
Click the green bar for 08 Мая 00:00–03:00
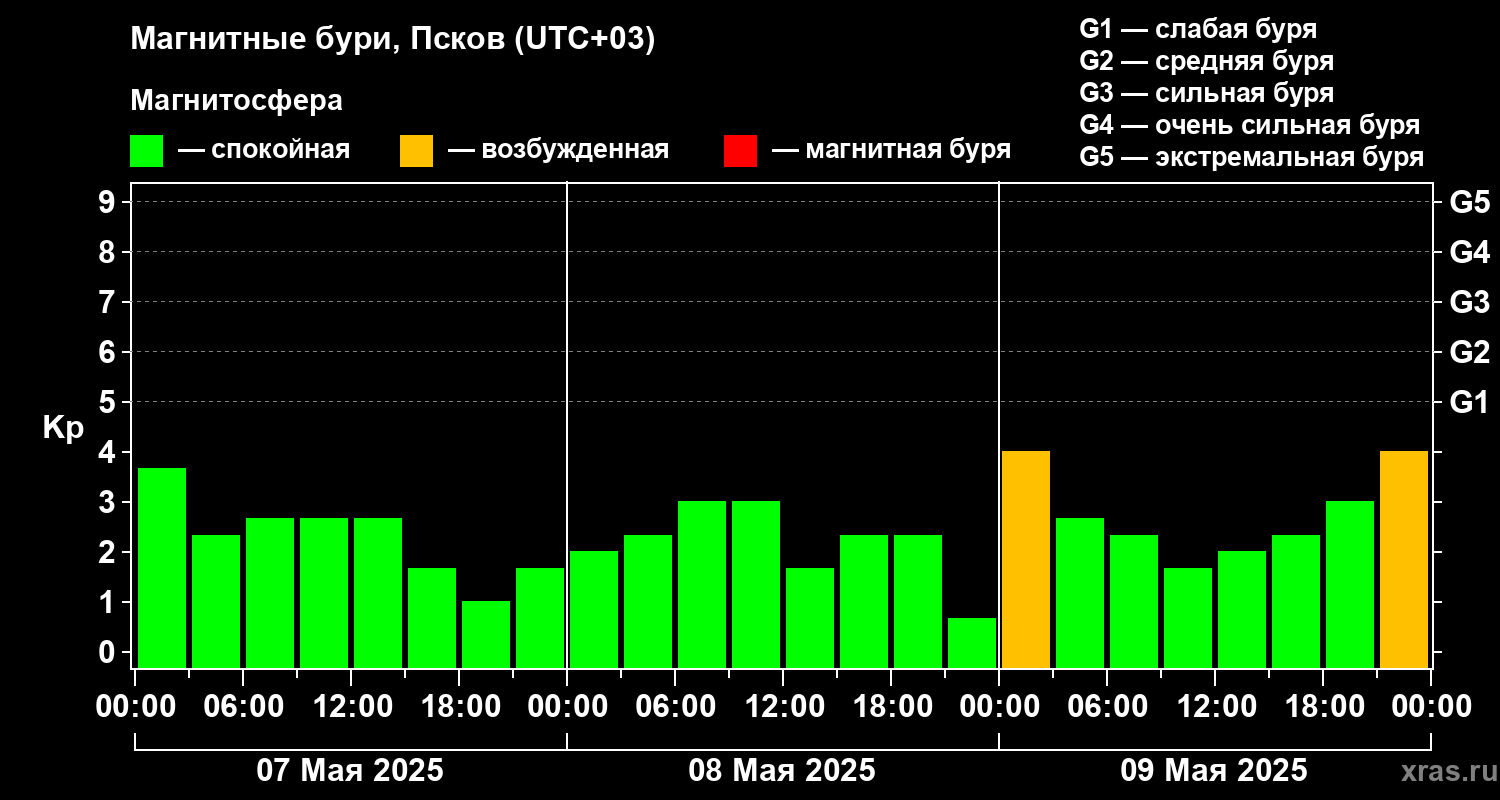tap(594, 610)
